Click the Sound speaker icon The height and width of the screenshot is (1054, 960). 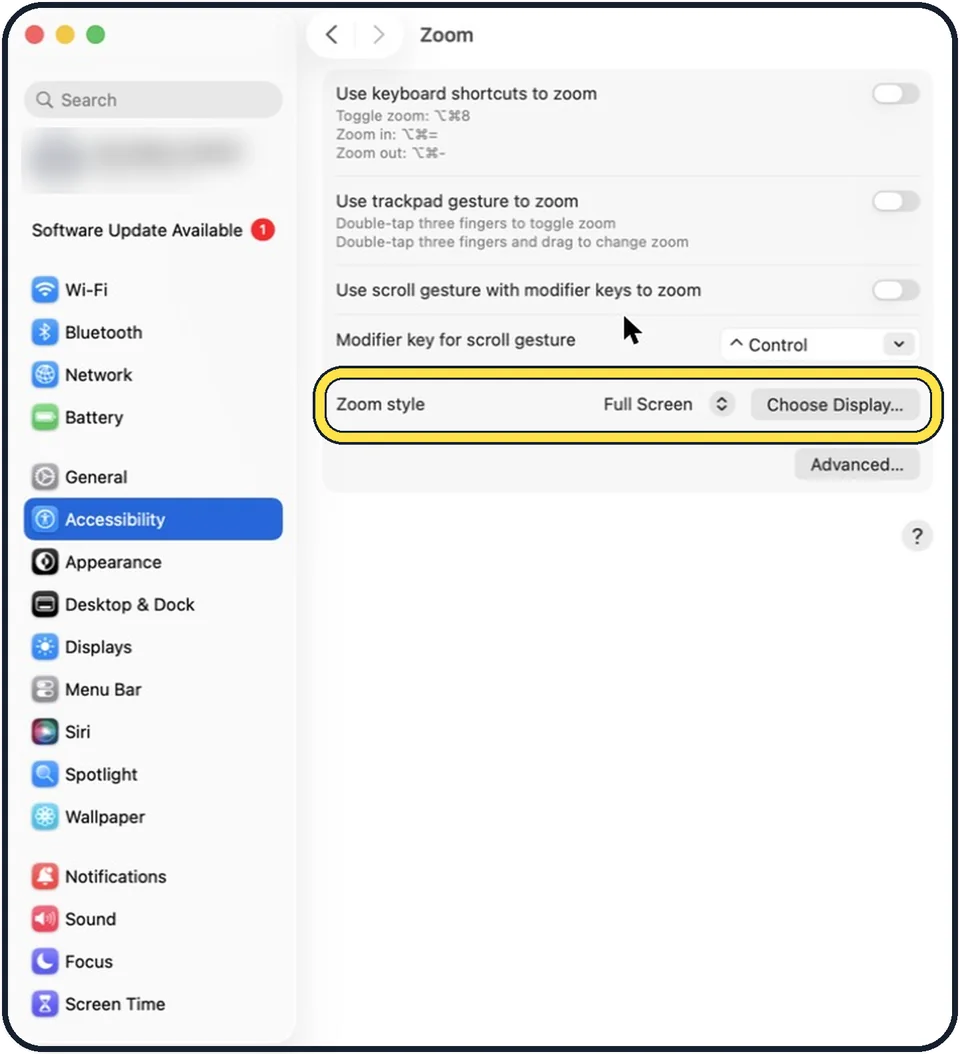pyautogui.click(x=45, y=919)
